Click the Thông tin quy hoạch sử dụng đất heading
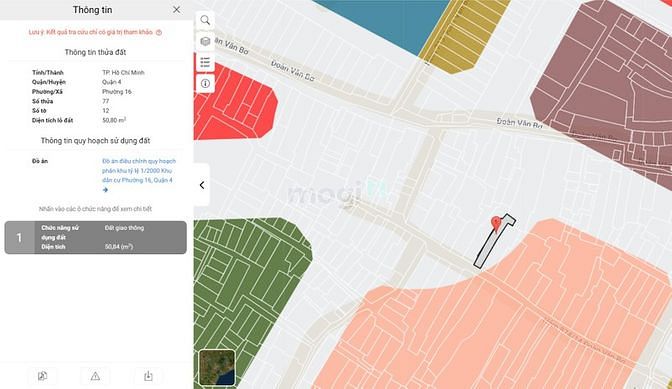The height and width of the screenshot is (389, 672). click(x=95, y=141)
